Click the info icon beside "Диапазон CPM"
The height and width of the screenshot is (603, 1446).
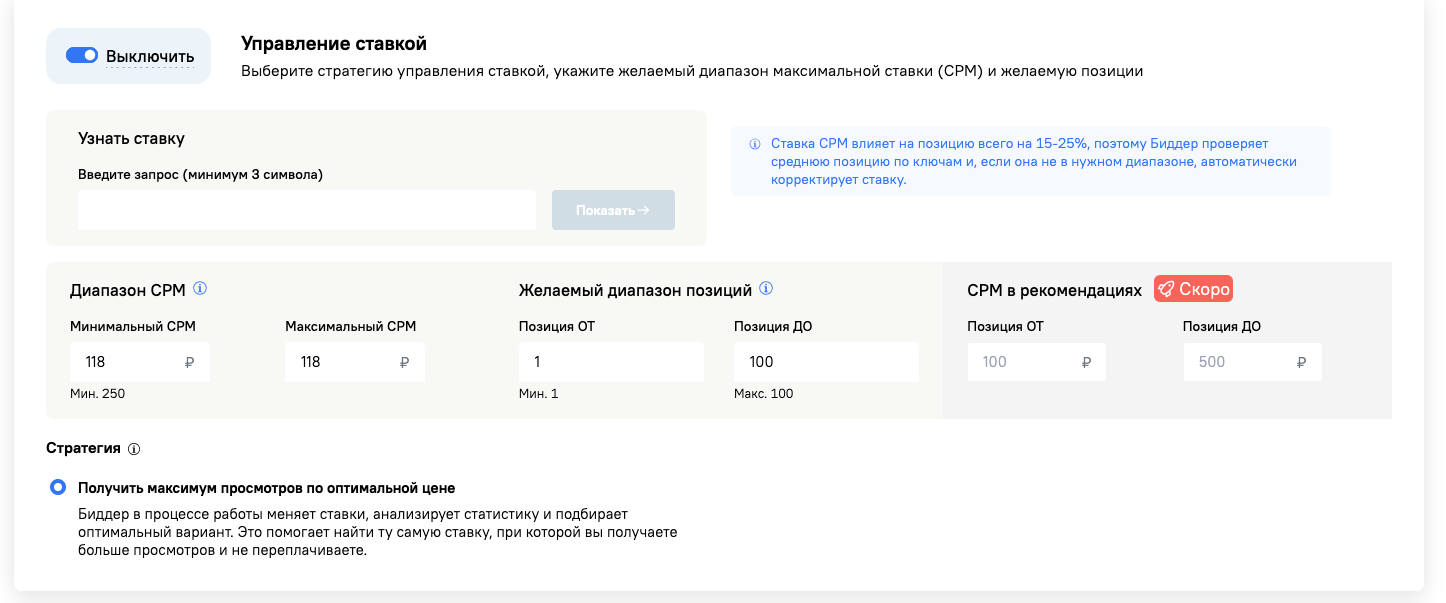point(200,289)
